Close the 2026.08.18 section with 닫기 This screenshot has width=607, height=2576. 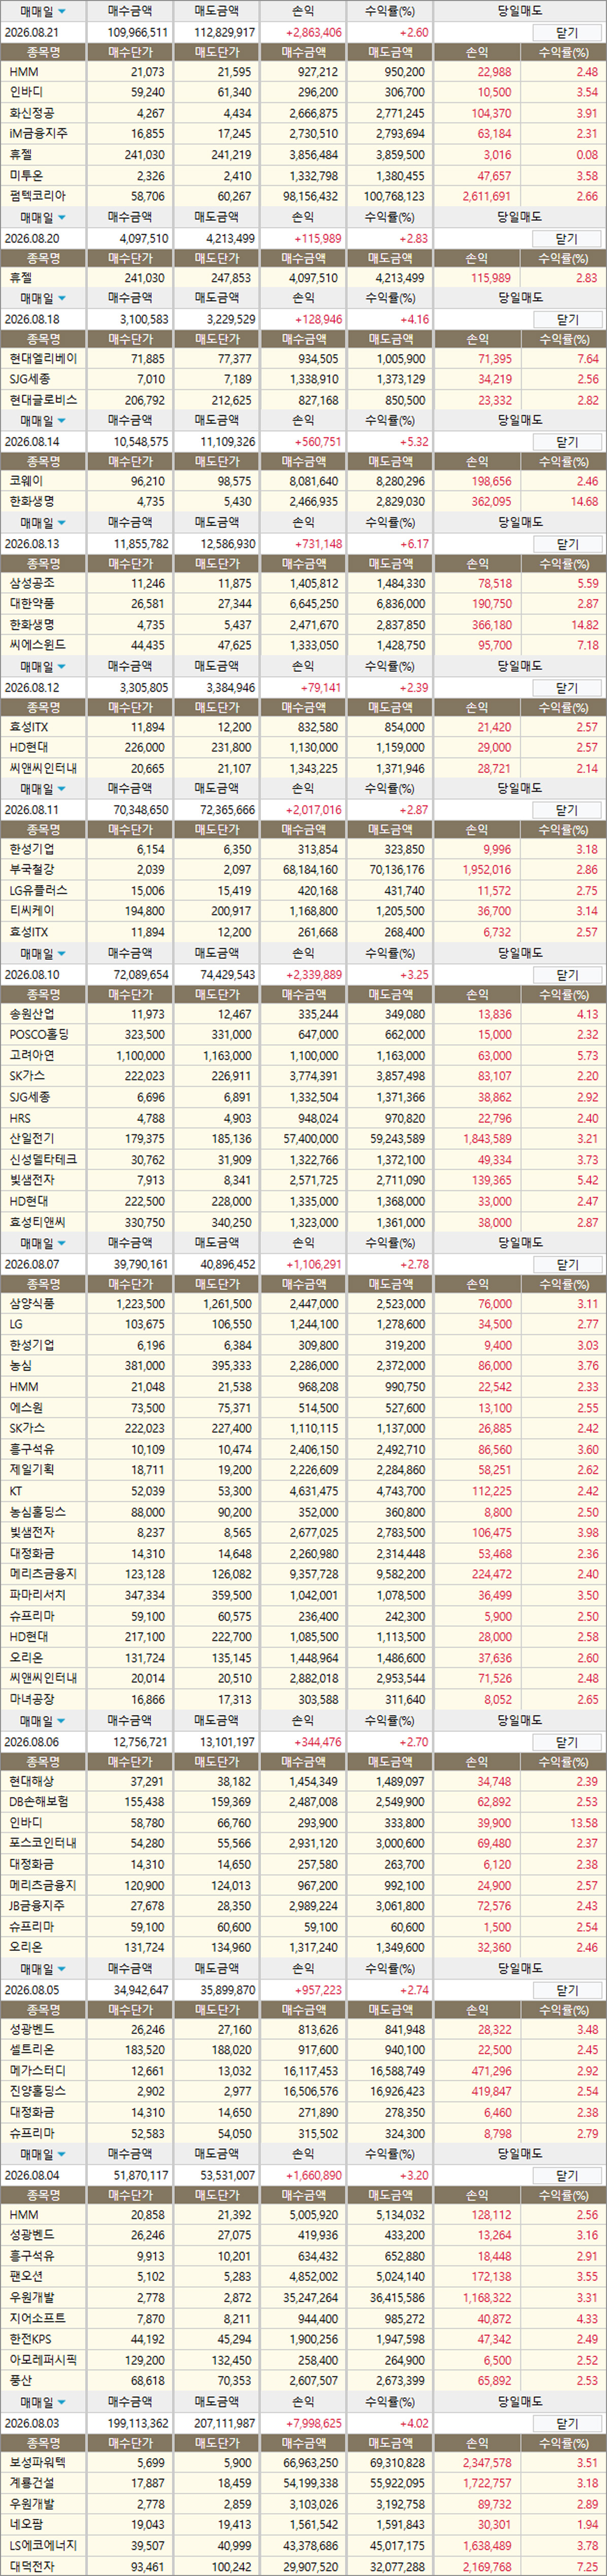coord(567,319)
